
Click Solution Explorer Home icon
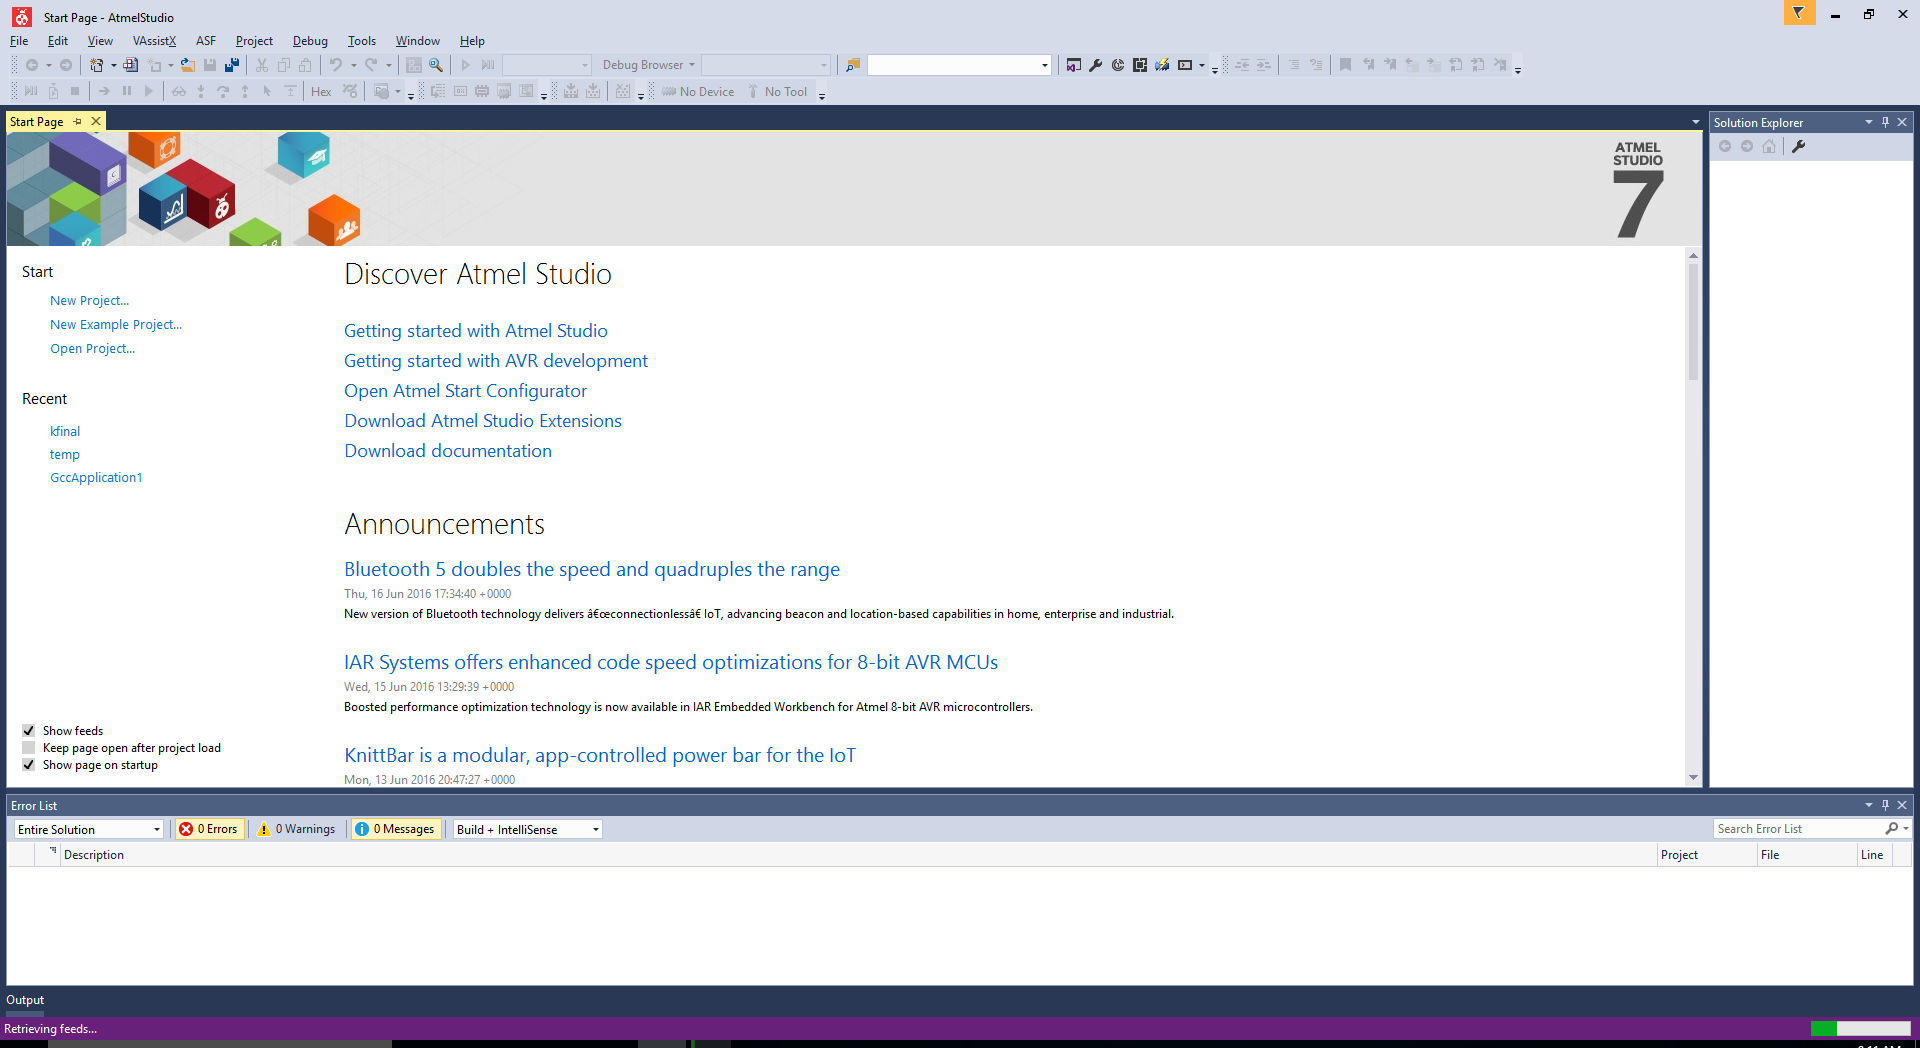pyautogui.click(x=1769, y=146)
